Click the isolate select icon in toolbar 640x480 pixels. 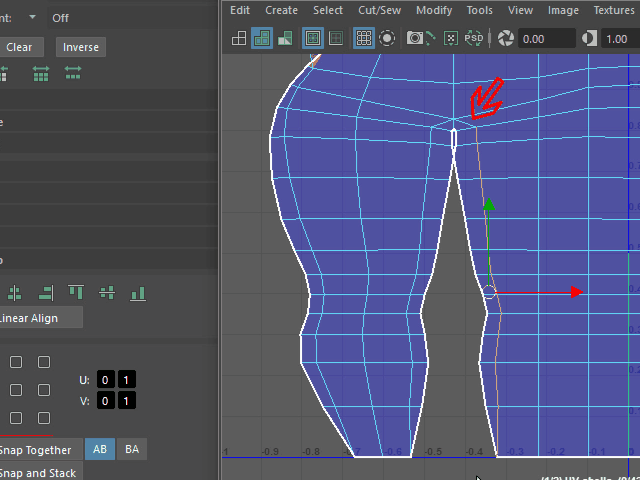[x=387, y=39]
